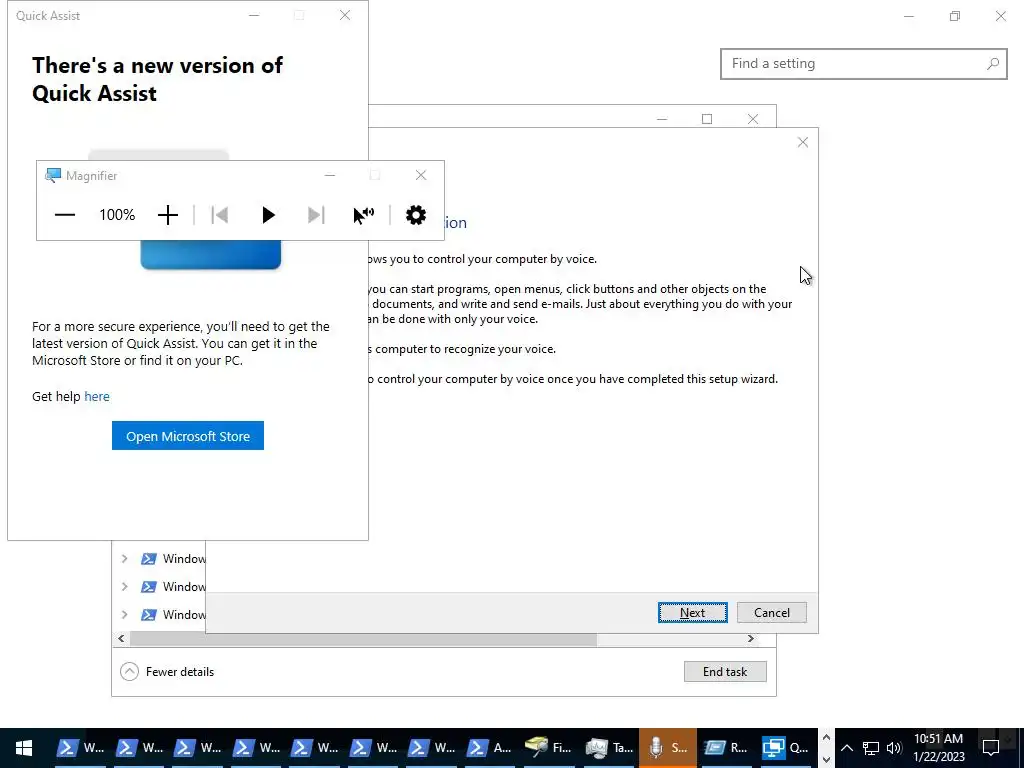Follow the 'here' help link in Quick Assist
Image resolution: width=1024 pixels, height=768 pixels.
97,396
